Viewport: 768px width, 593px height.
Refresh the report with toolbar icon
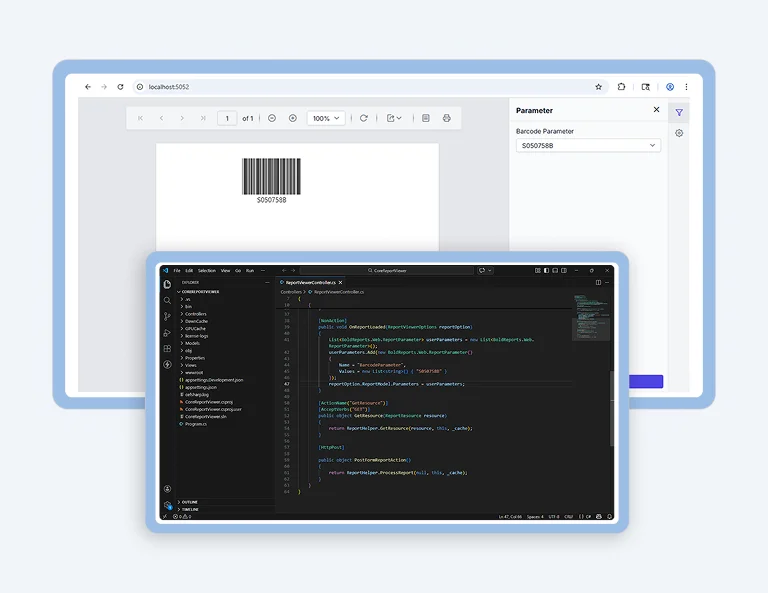click(x=363, y=118)
